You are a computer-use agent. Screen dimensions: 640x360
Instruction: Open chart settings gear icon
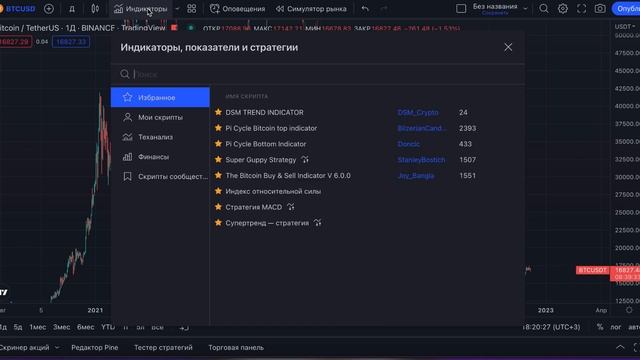click(562, 9)
